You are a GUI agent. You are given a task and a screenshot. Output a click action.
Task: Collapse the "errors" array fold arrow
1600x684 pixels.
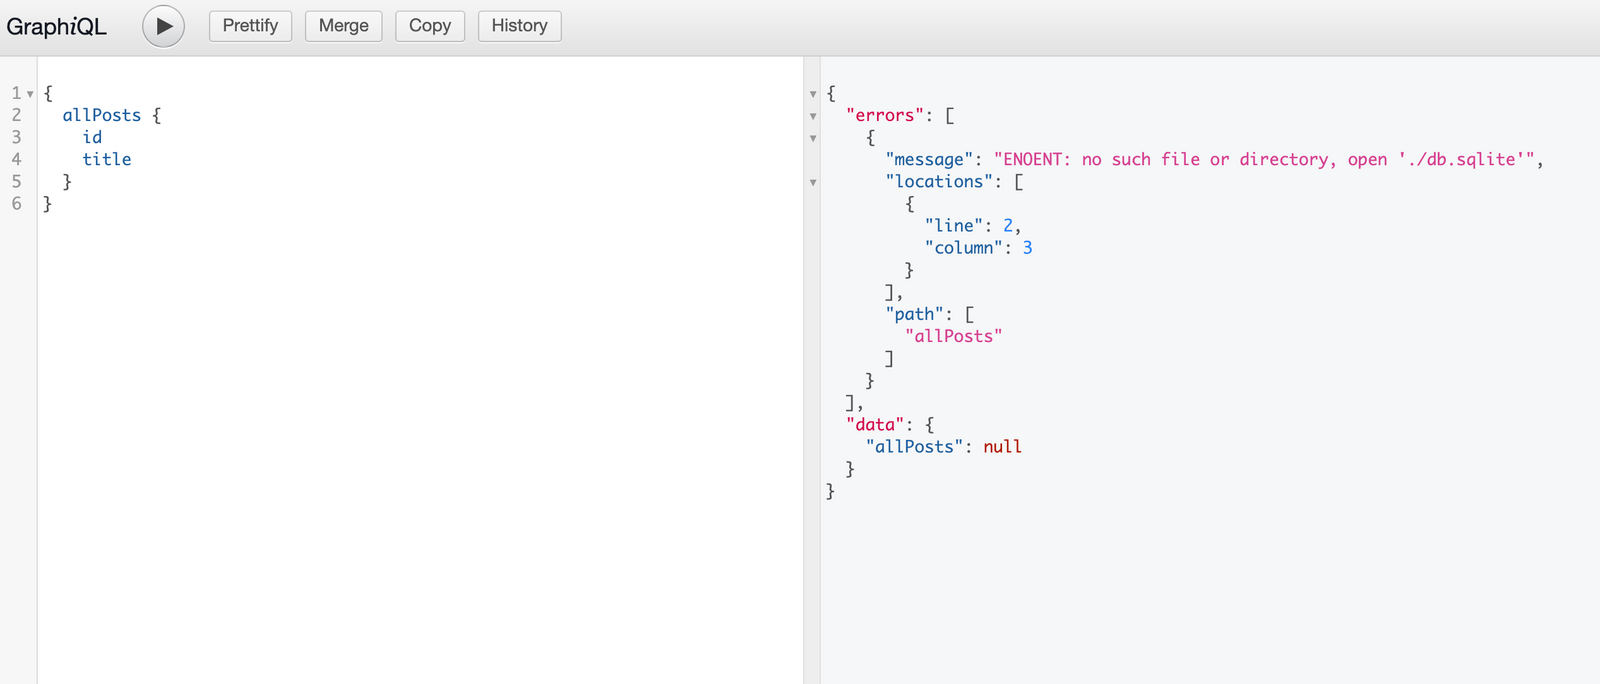pyautogui.click(x=813, y=116)
